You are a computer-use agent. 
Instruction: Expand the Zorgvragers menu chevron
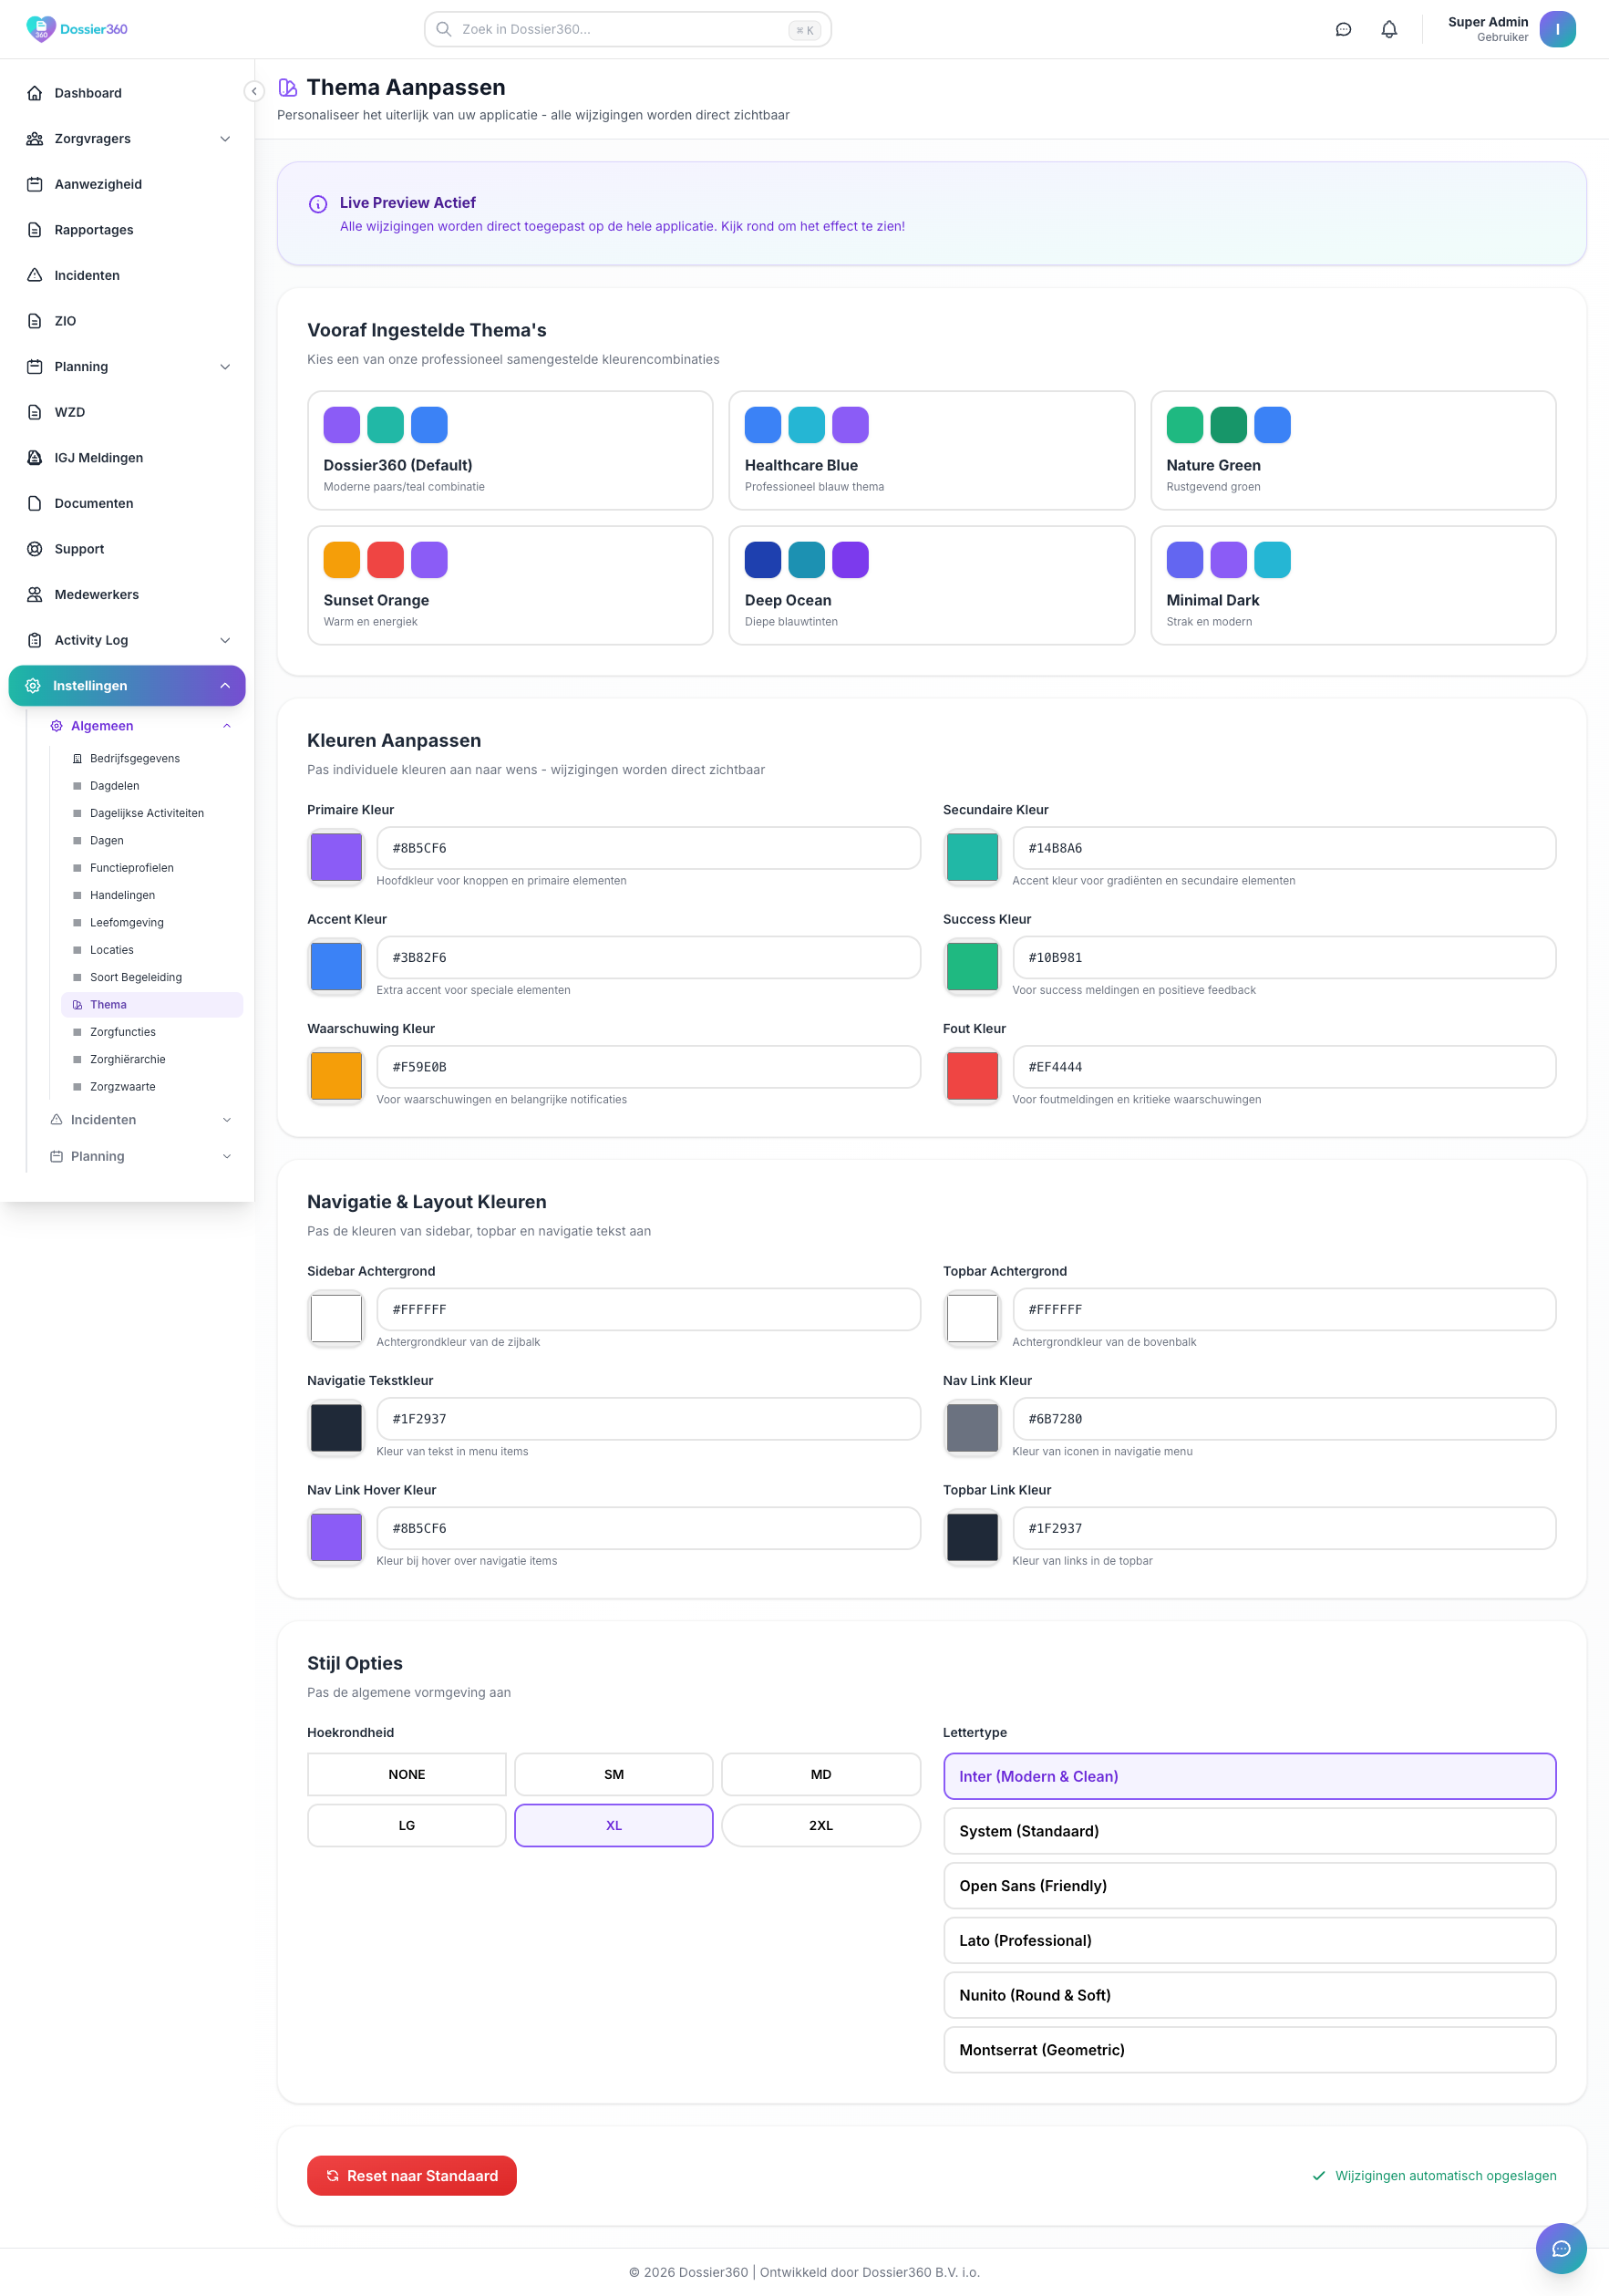coord(225,139)
